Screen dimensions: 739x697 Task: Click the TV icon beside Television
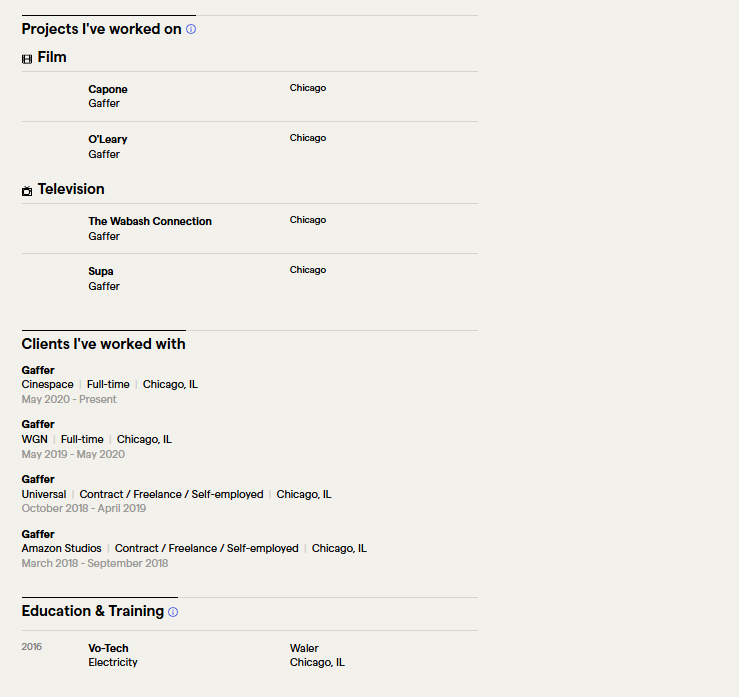27,191
